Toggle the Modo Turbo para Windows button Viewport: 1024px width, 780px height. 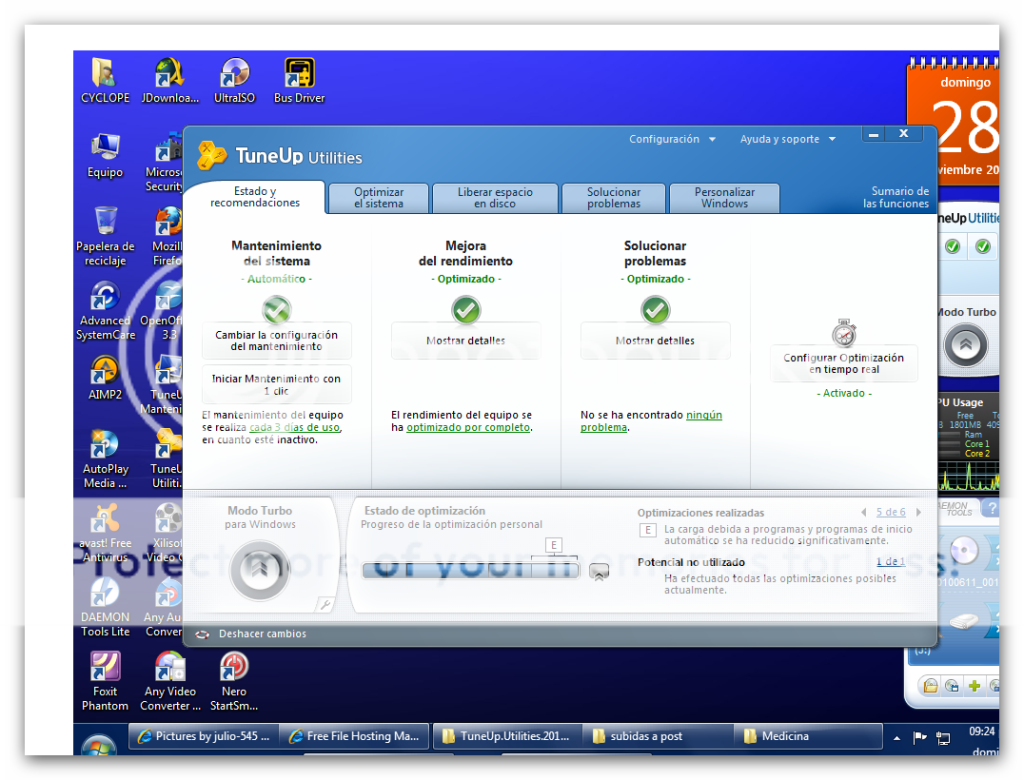[x=259, y=569]
